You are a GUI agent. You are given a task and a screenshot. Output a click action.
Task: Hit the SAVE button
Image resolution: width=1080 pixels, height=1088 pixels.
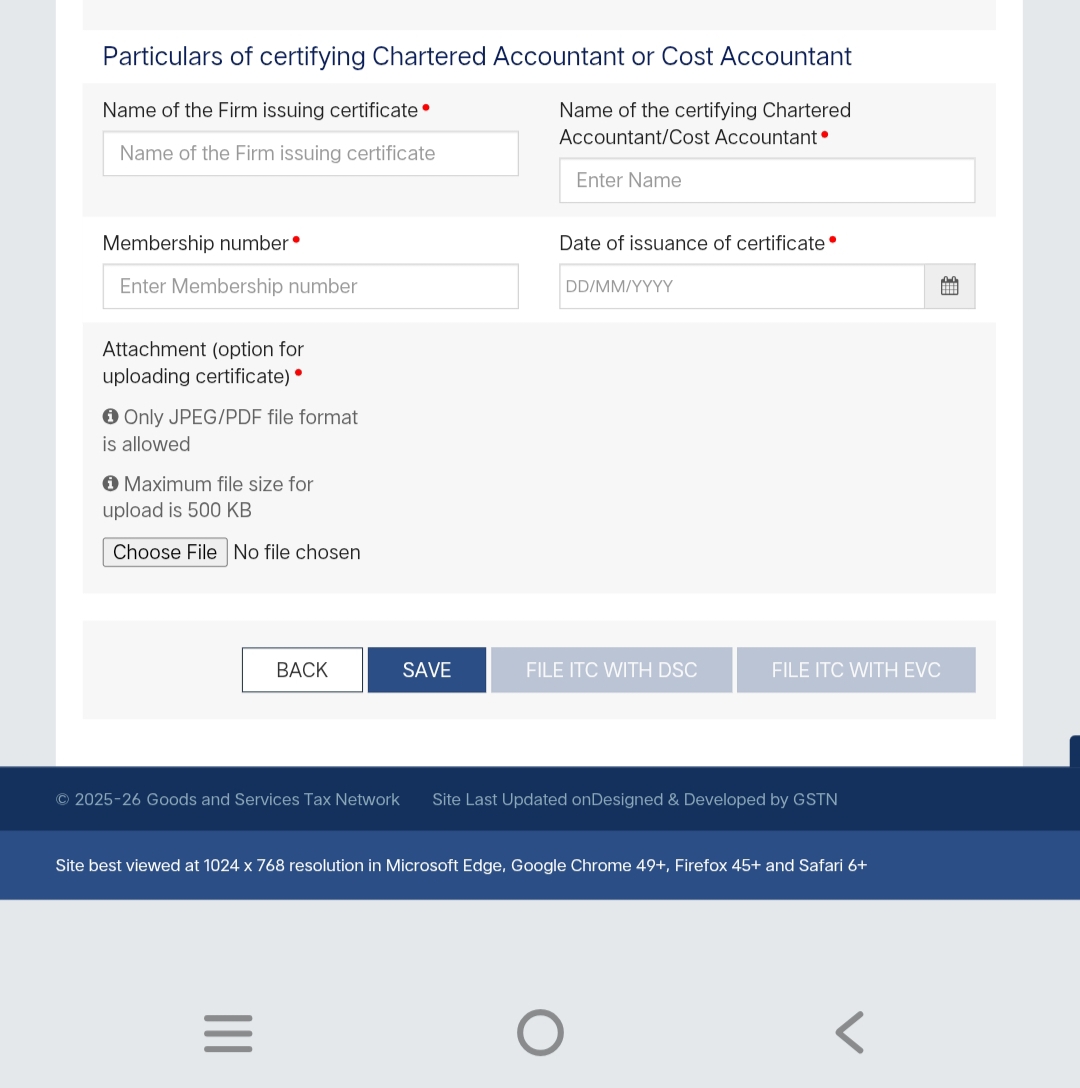[427, 670]
